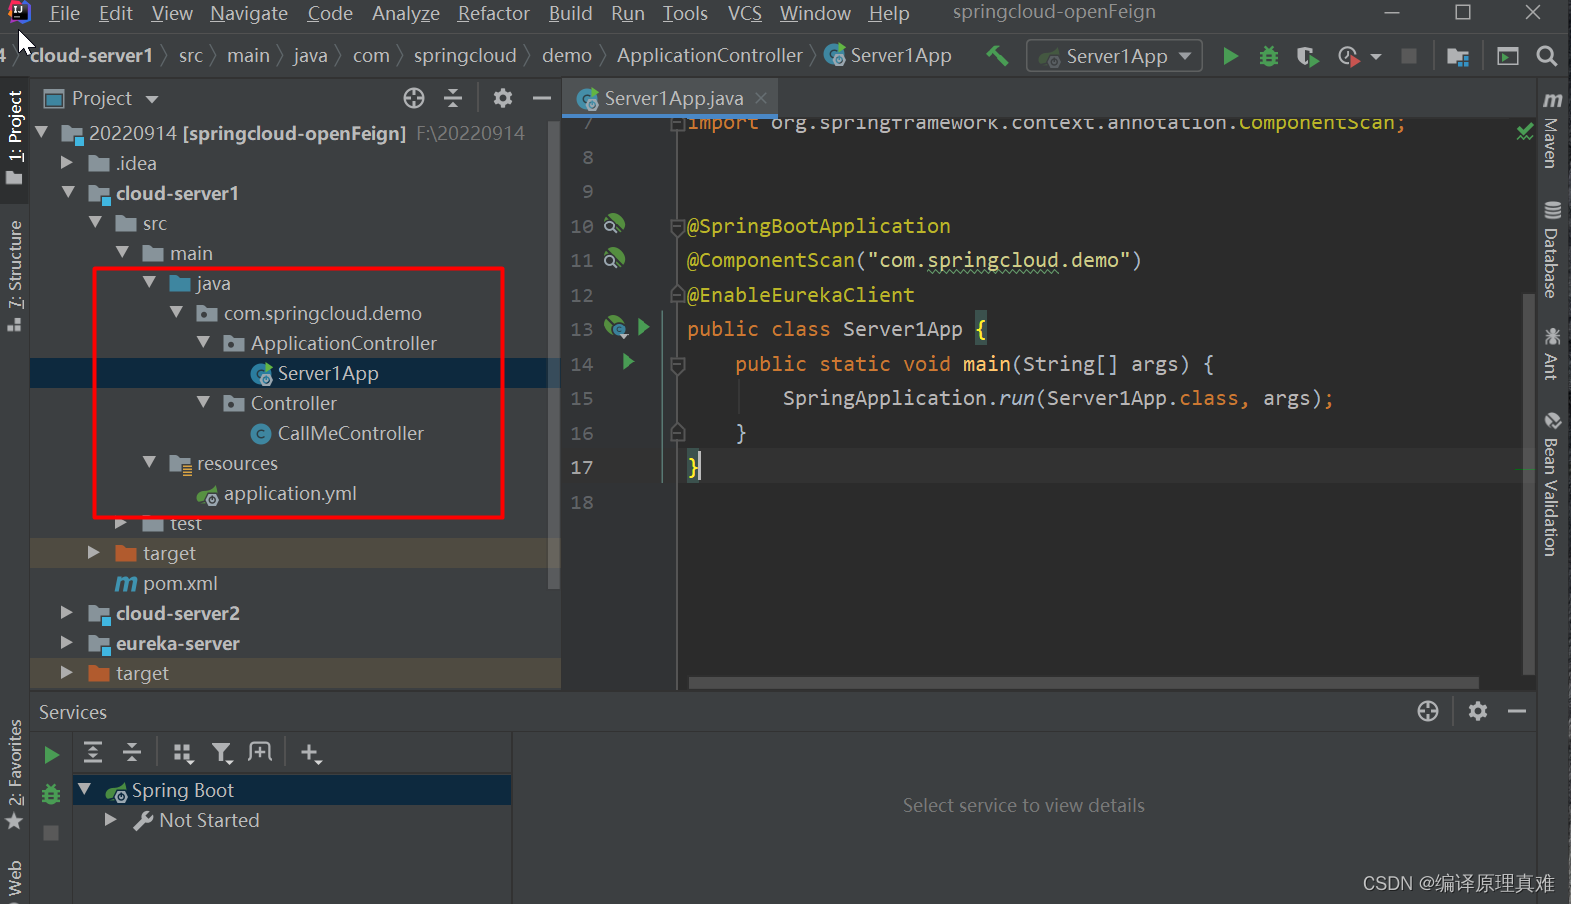
Task: Click locate file crosshair in Project panel
Action: coord(414,98)
